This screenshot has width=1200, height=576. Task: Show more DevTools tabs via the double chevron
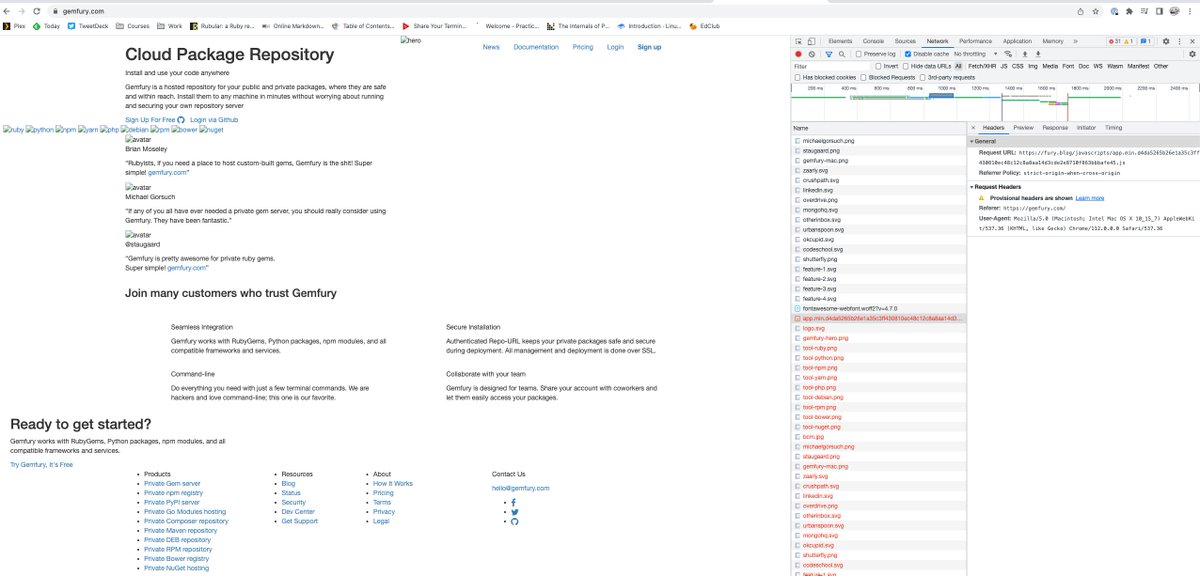pyautogui.click(x=1075, y=41)
